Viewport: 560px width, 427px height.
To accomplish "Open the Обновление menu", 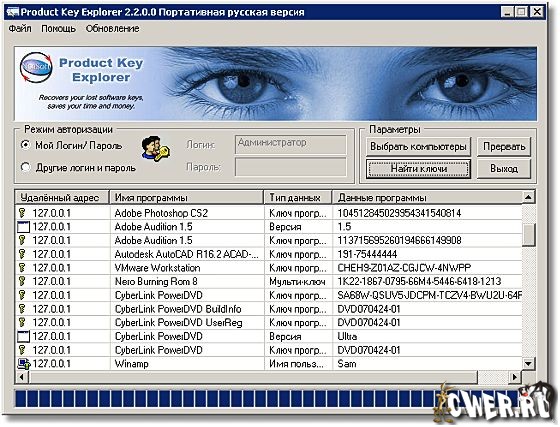I will click(x=112, y=29).
